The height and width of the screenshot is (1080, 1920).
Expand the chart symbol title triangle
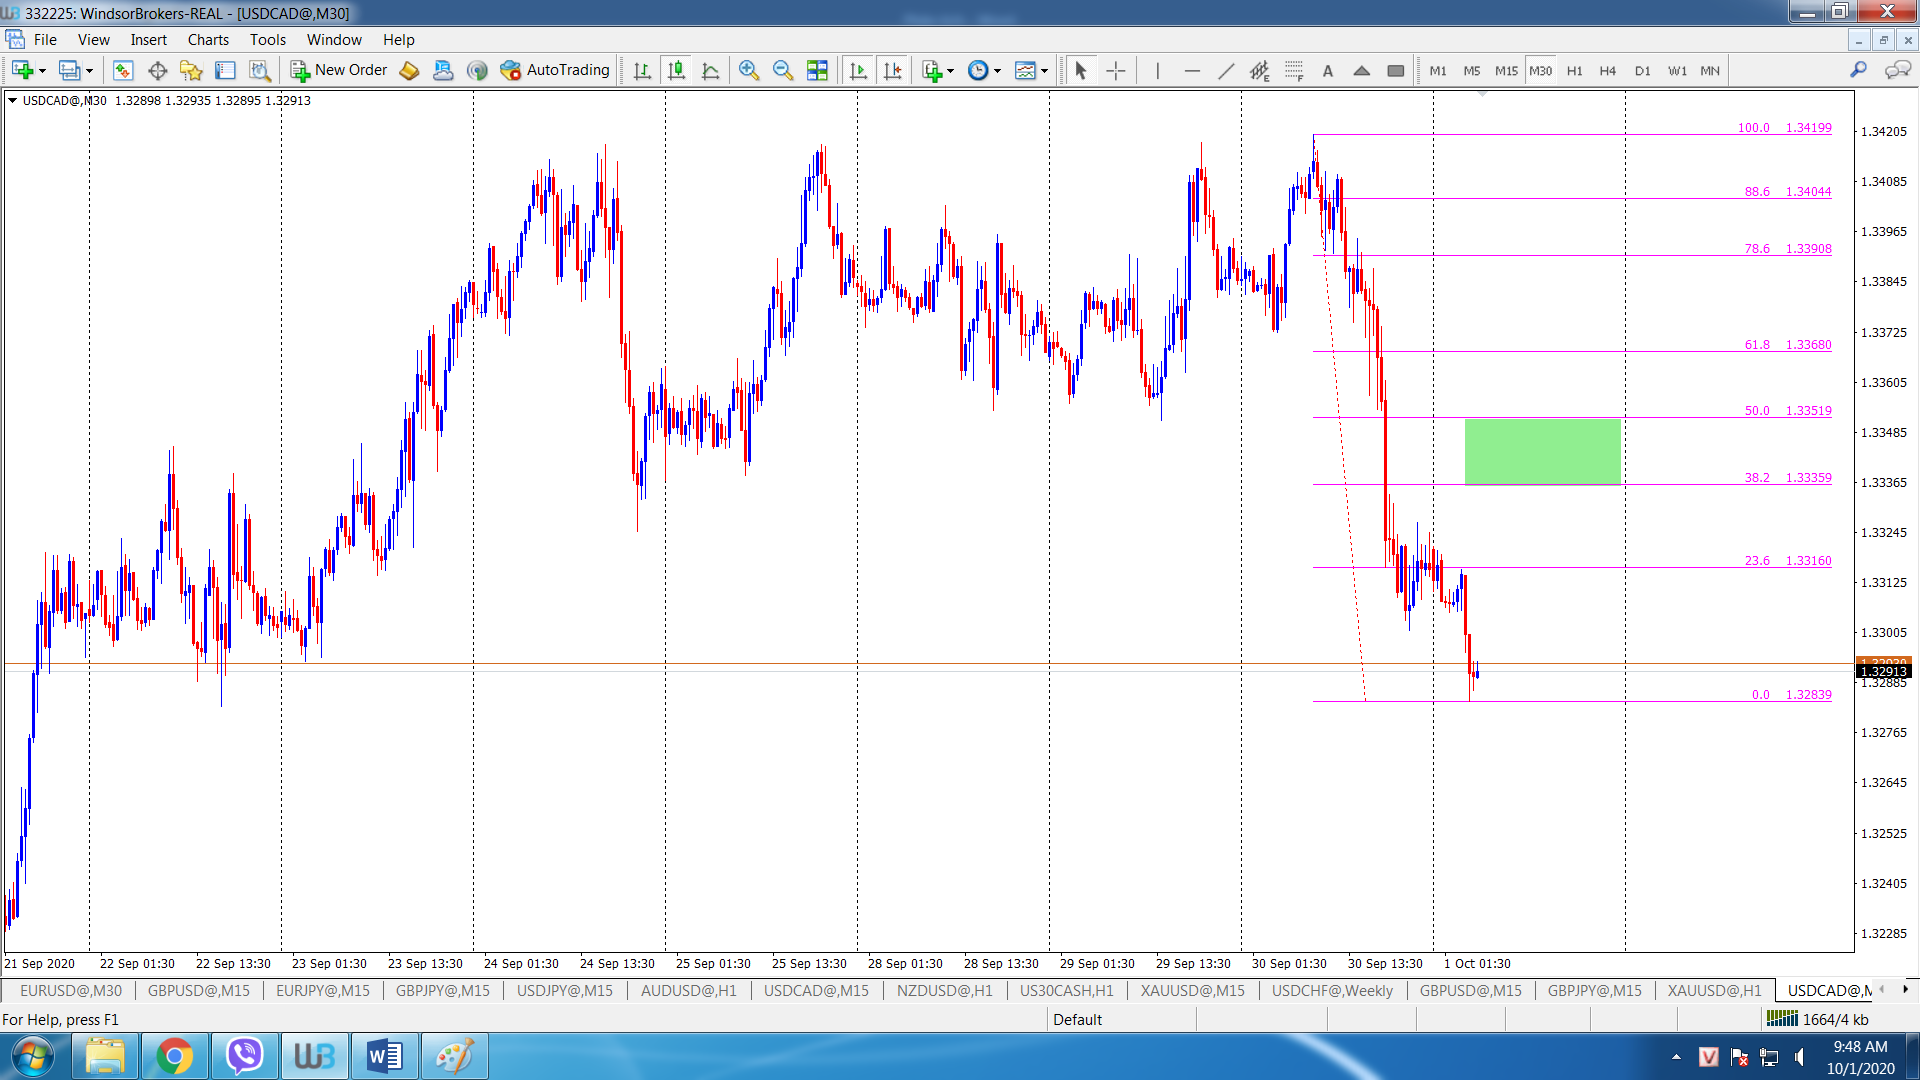(13, 100)
